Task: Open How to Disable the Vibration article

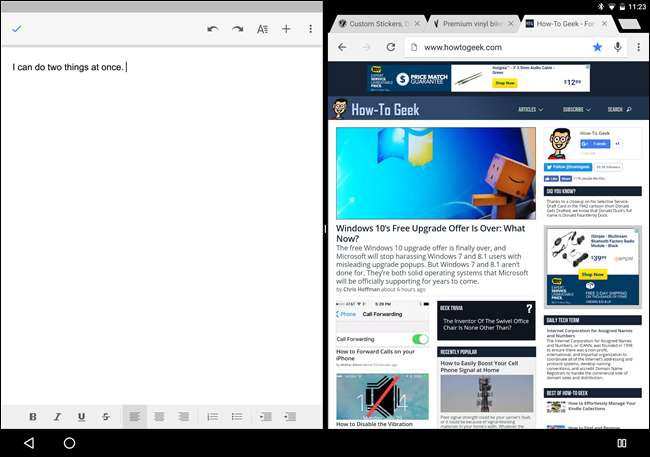Action: pyautogui.click(x=374, y=424)
